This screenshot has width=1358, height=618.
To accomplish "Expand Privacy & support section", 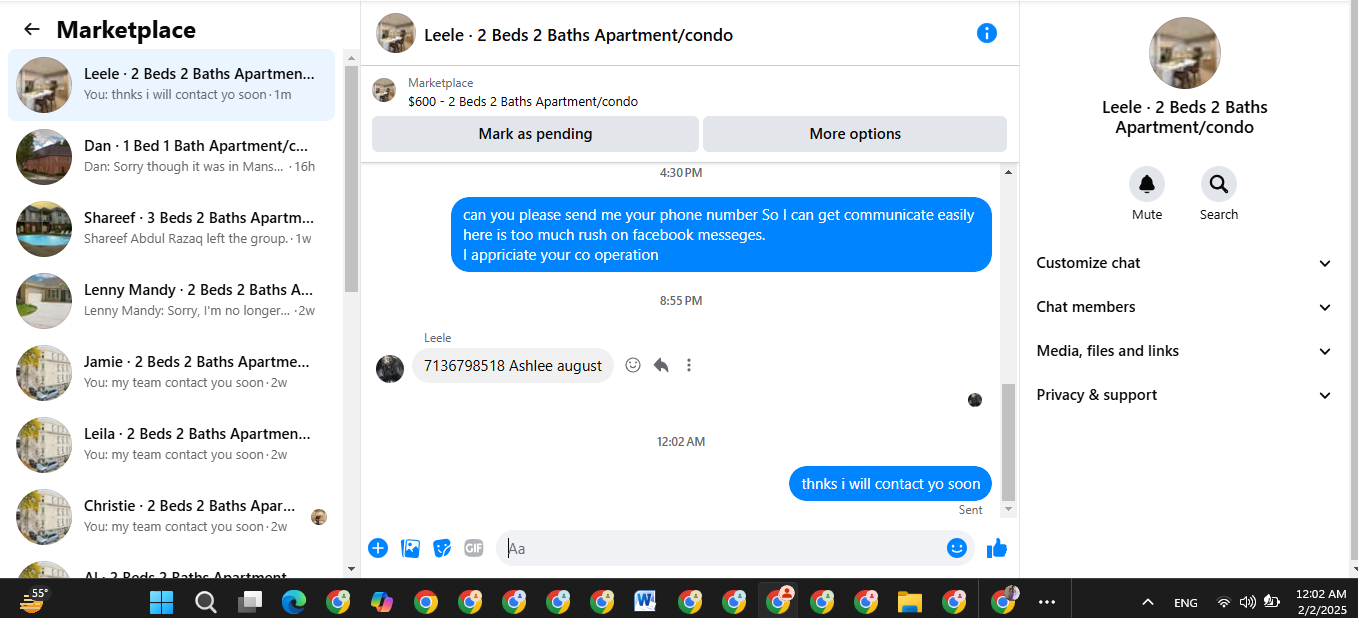I will (x=1184, y=395).
